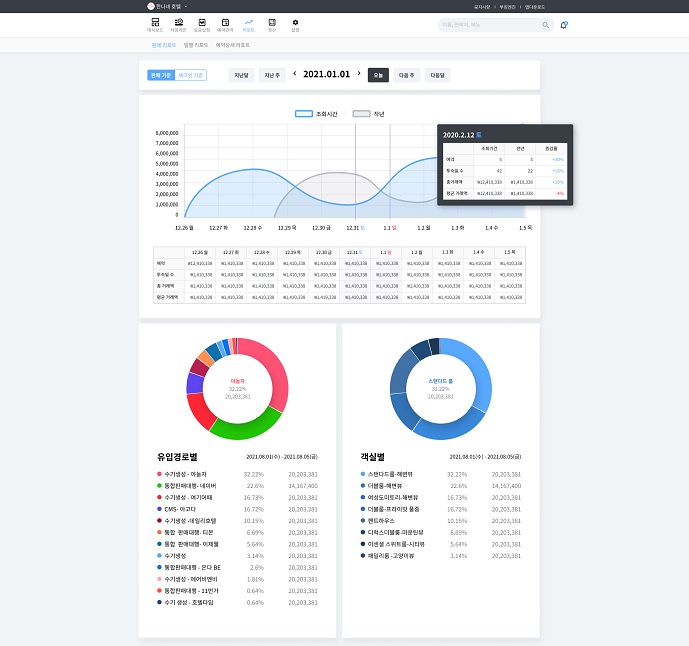
Task: Open the second link in top bar
Action: [x=508, y=7]
